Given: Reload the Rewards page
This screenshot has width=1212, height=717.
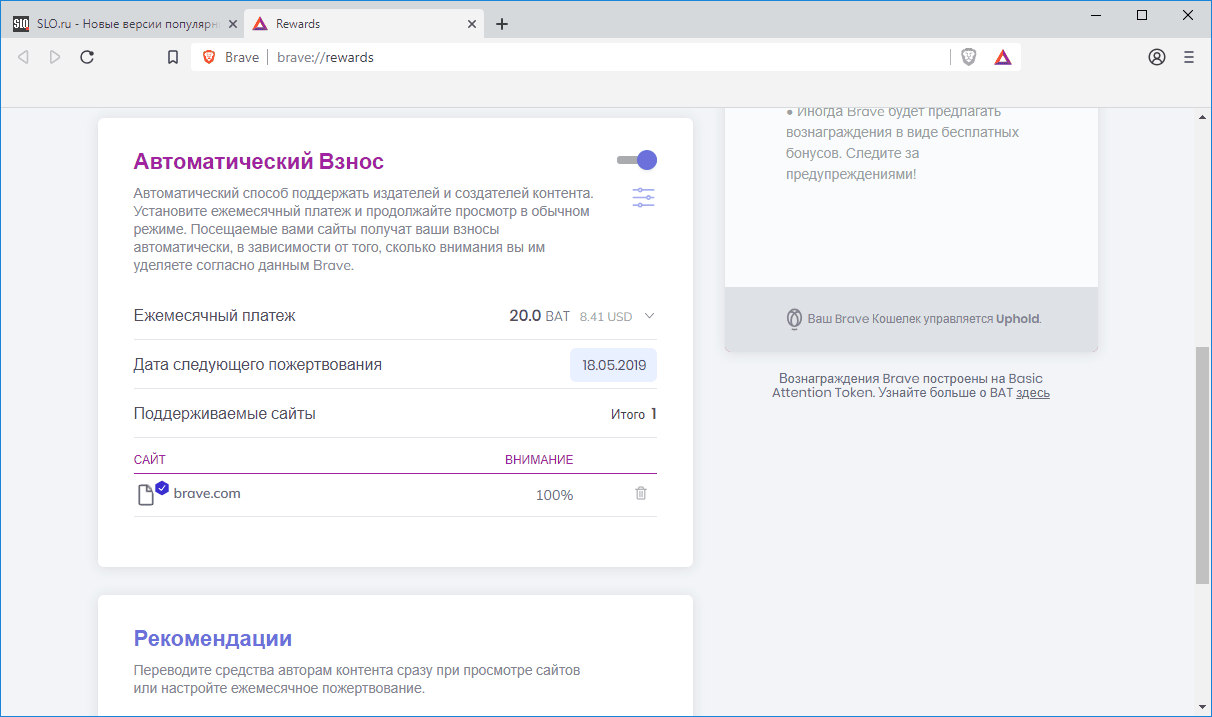Looking at the screenshot, I should point(87,57).
